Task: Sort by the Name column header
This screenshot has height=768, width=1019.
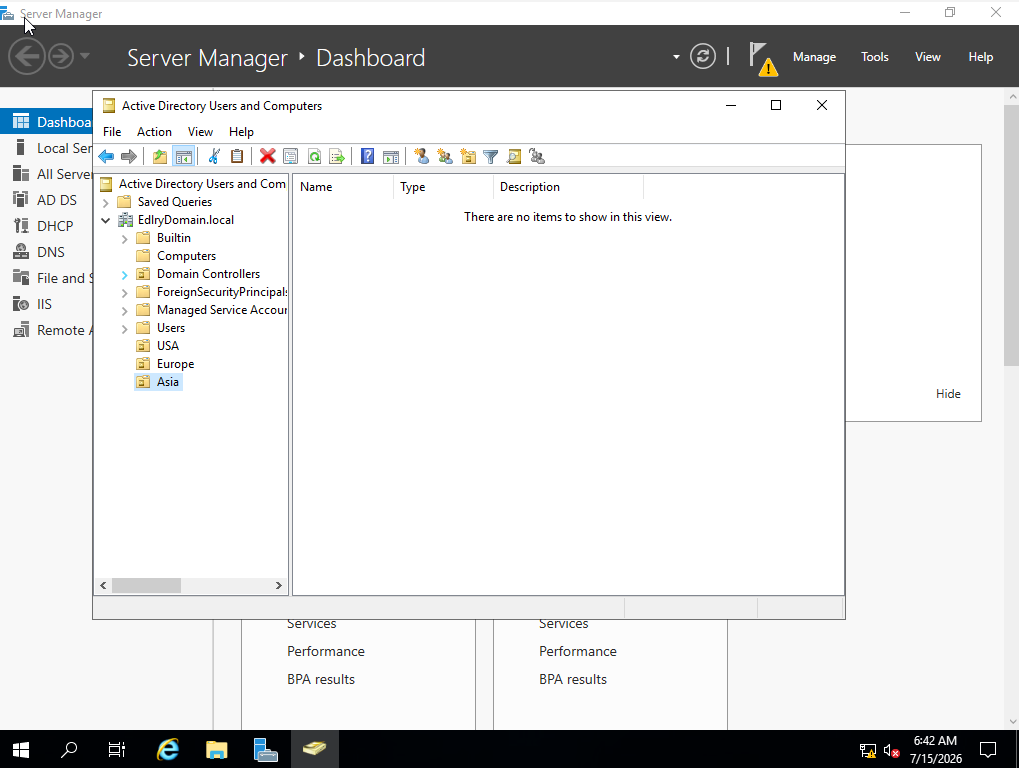Action: coord(342,186)
